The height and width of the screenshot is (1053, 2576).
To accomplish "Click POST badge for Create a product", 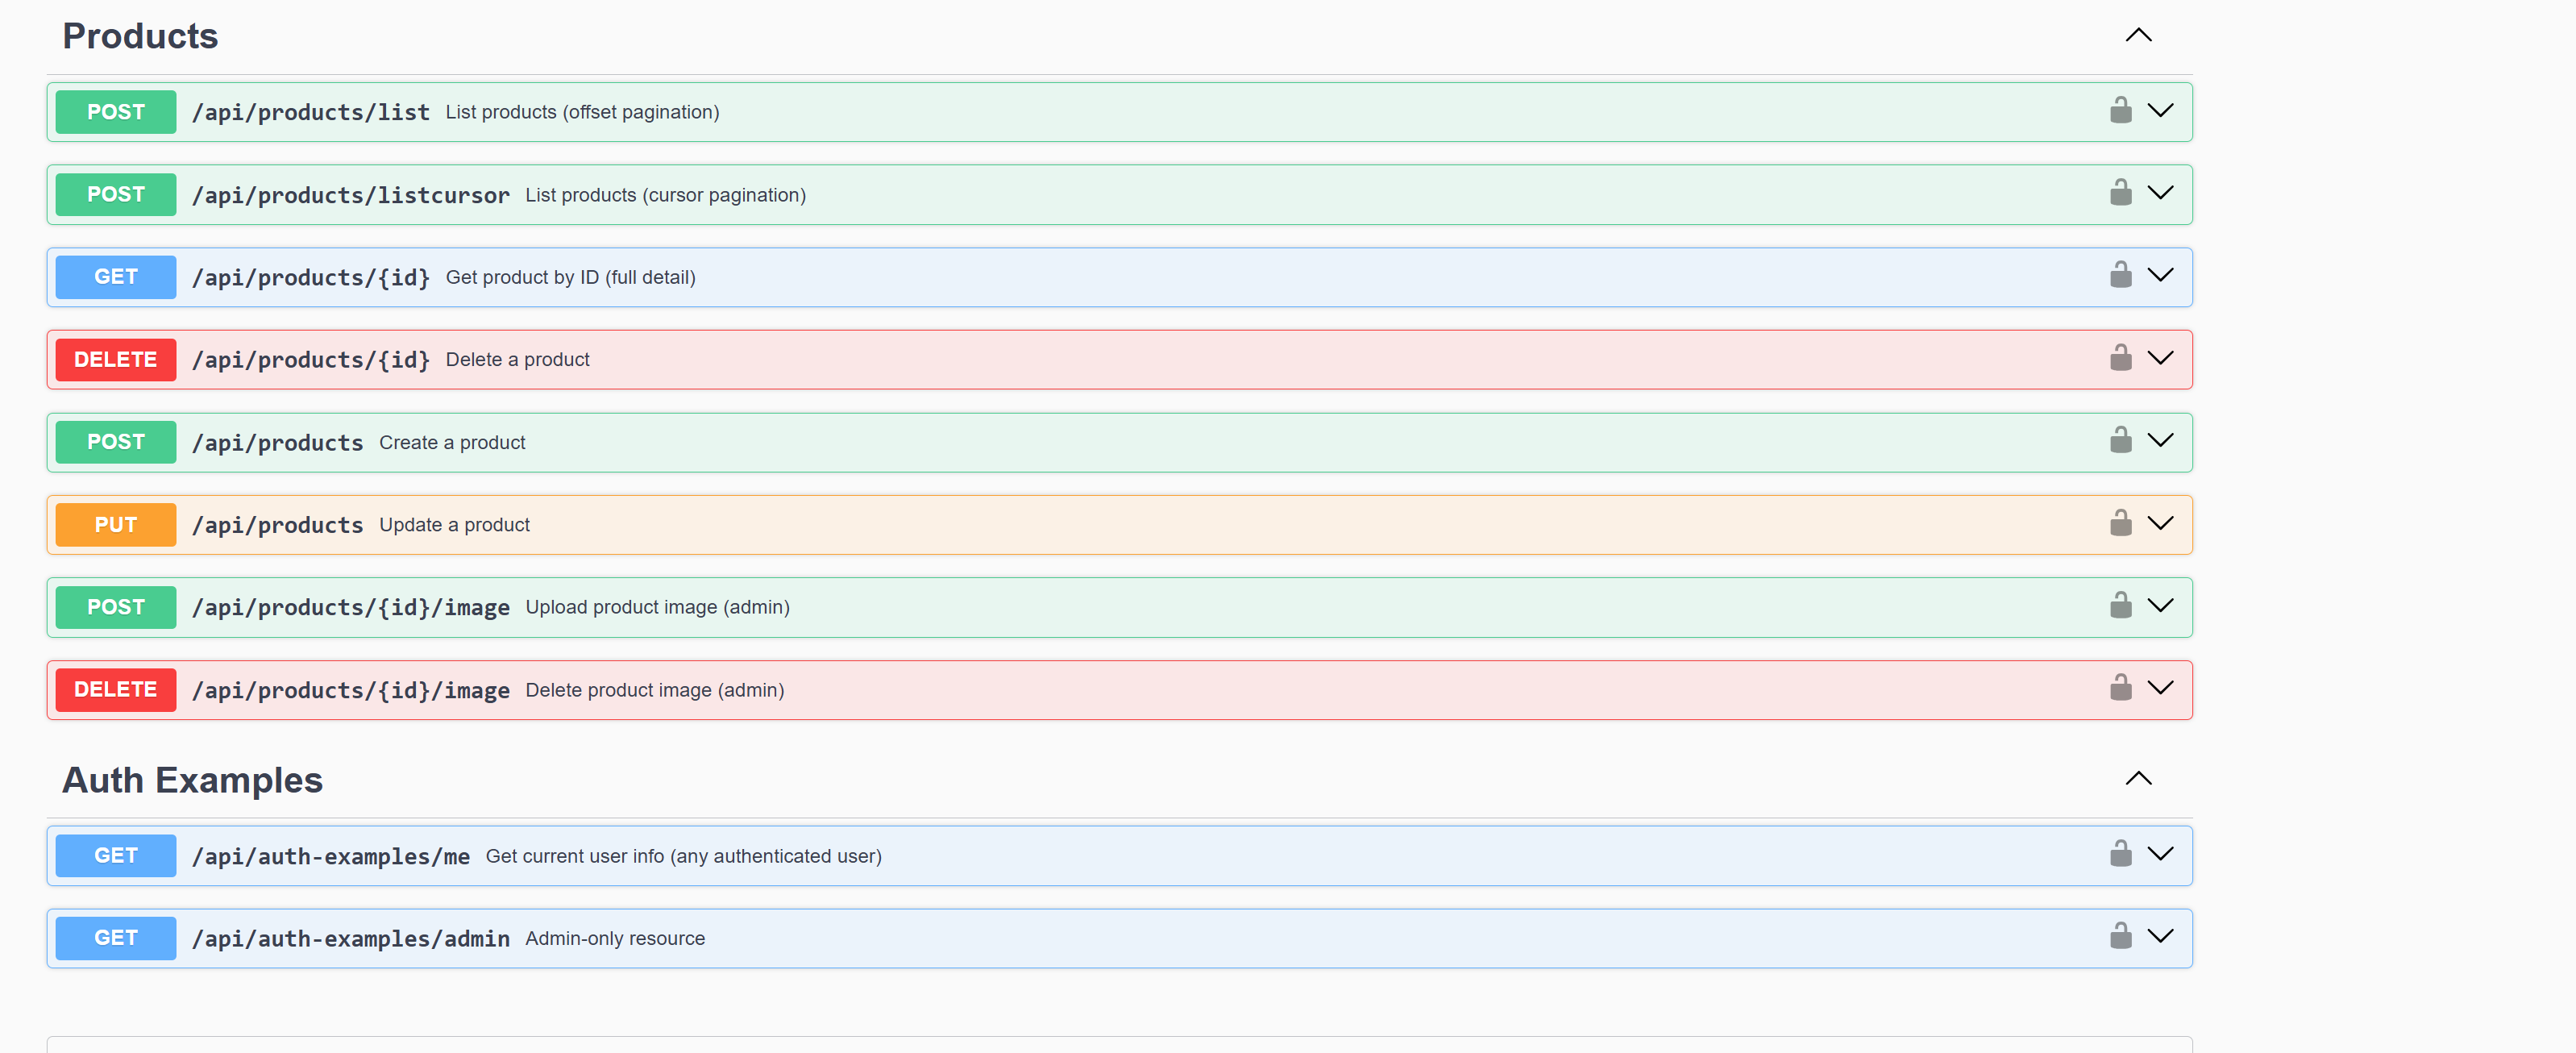I will 116,442.
